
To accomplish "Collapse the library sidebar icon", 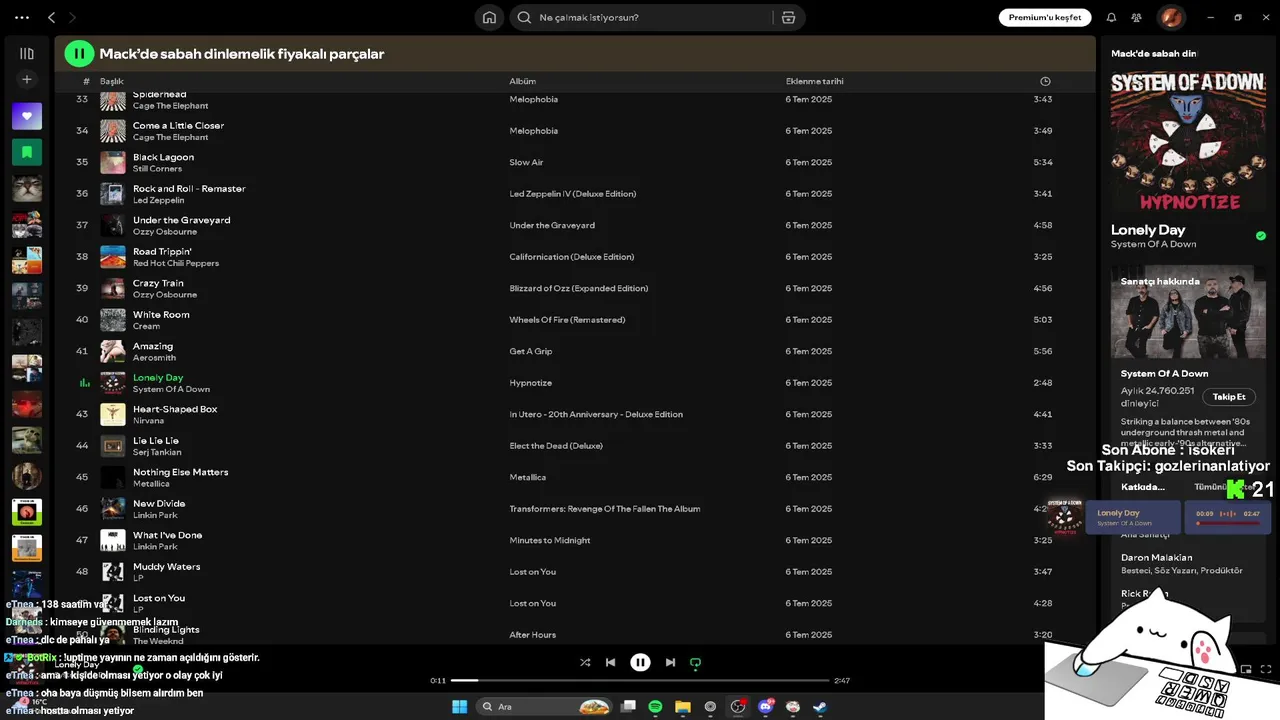I will (x=27, y=54).
